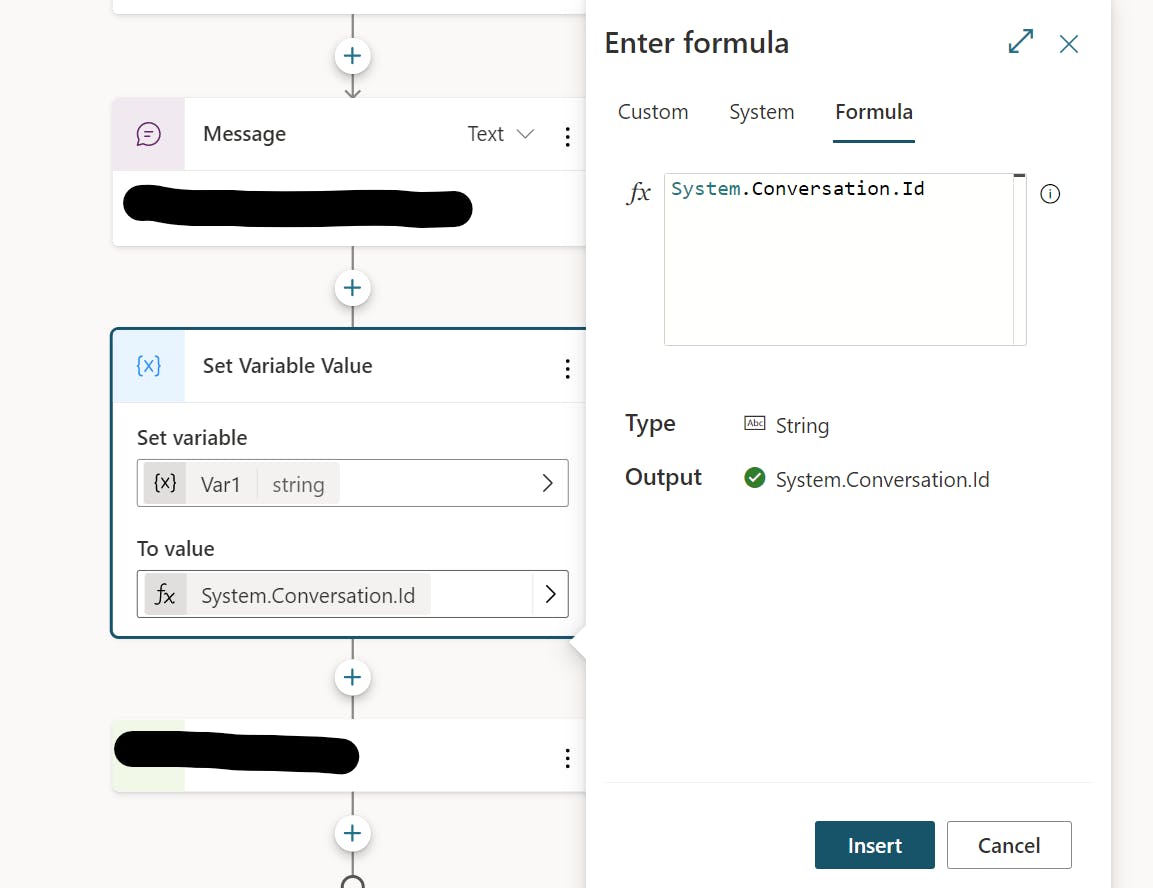This screenshot has height=888, width=1153.
Task: Open the To value expression chevron
Action: [x=550, y=594]
